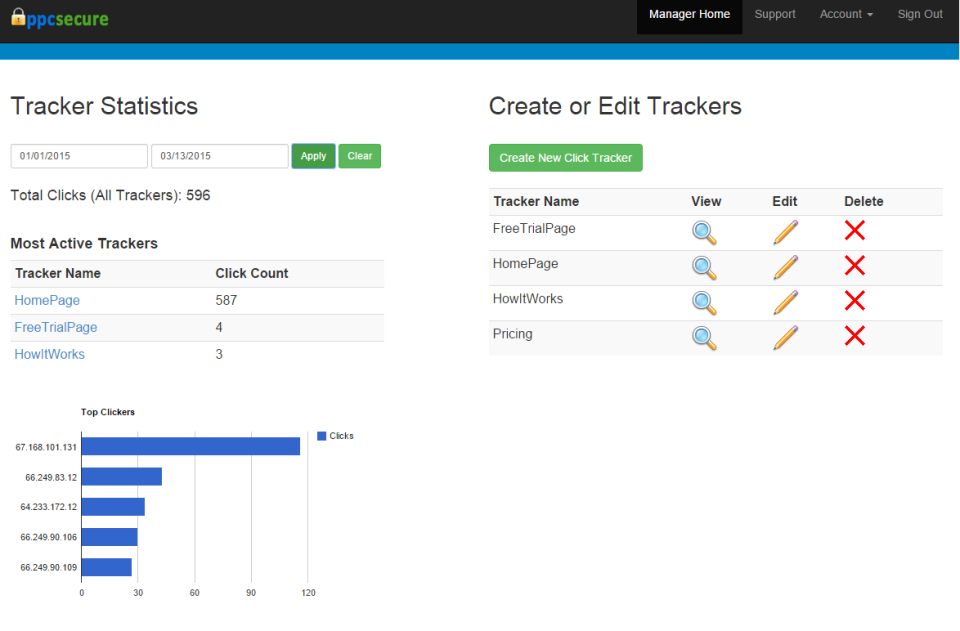
Task: Click the Click Count column header
Action: tap(252, 274)
